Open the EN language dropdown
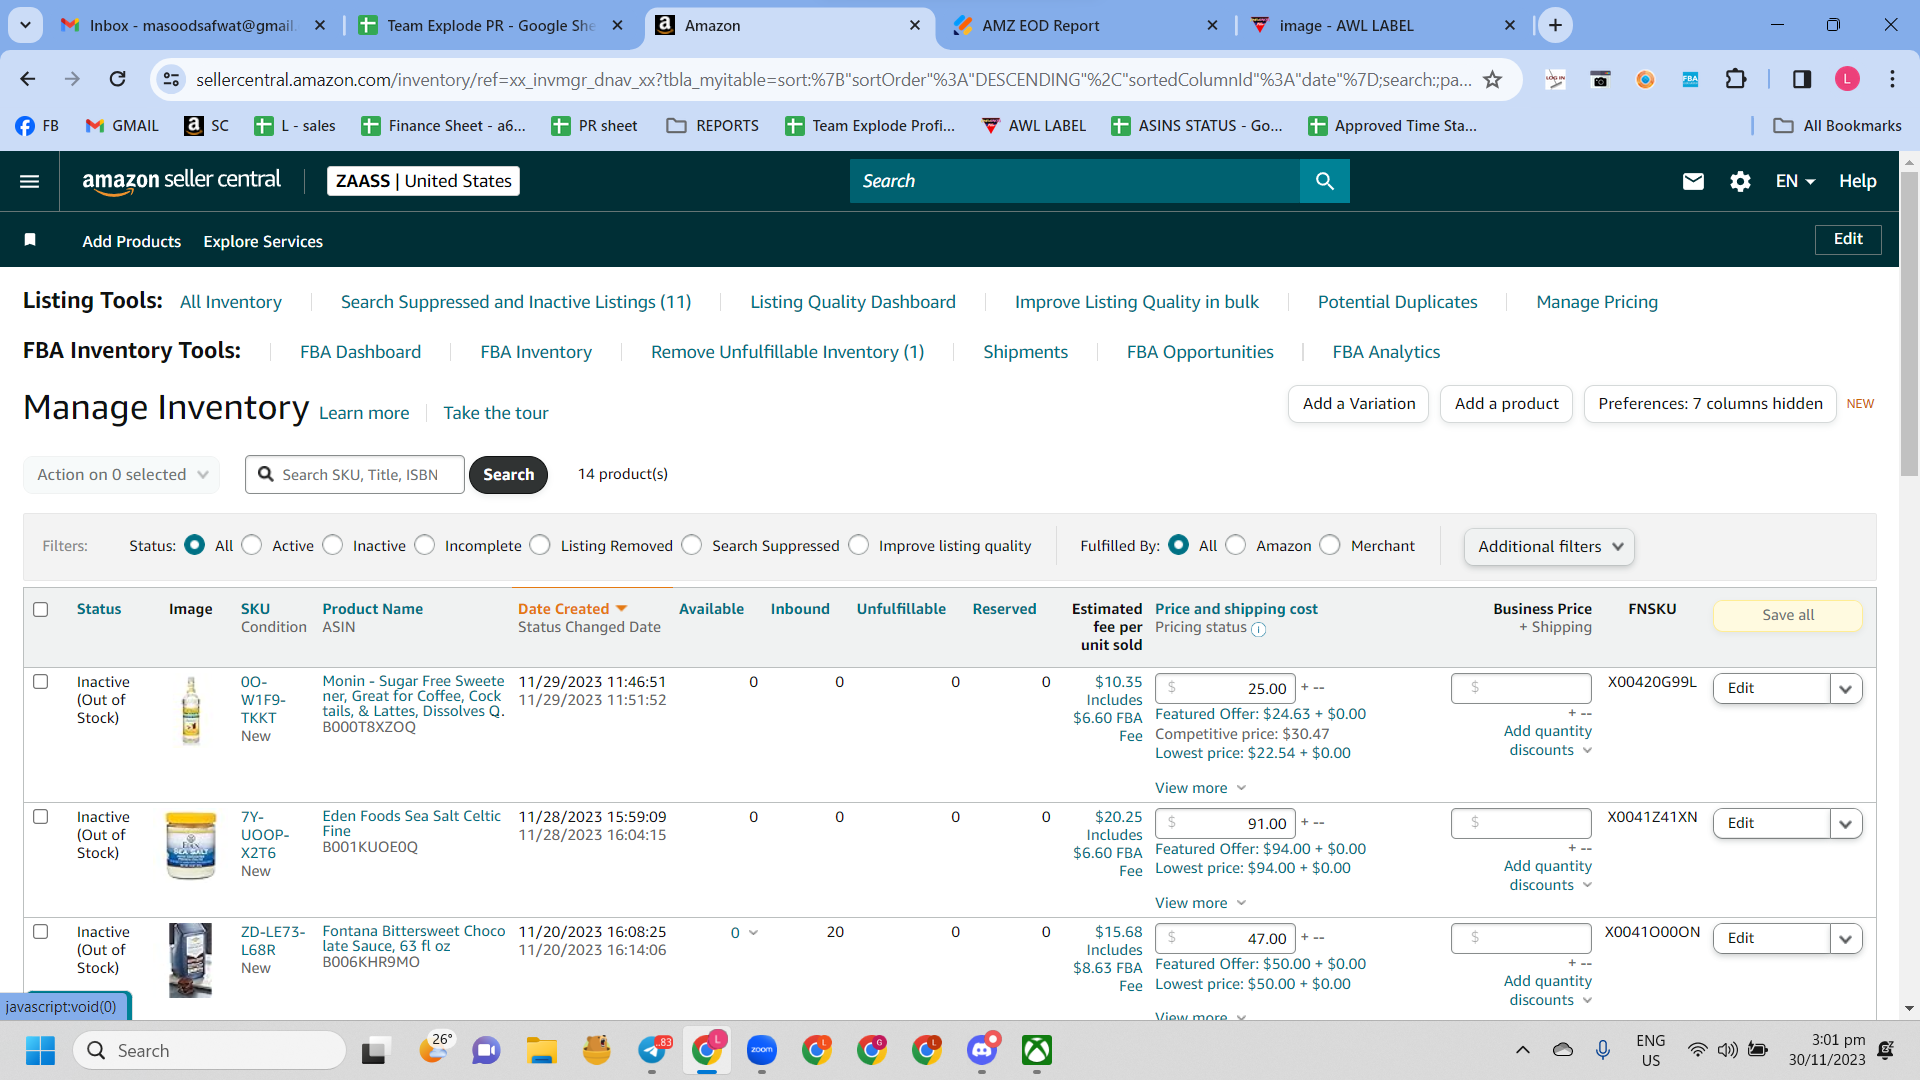The image size is (1920, 1080). pos(1795,181)
